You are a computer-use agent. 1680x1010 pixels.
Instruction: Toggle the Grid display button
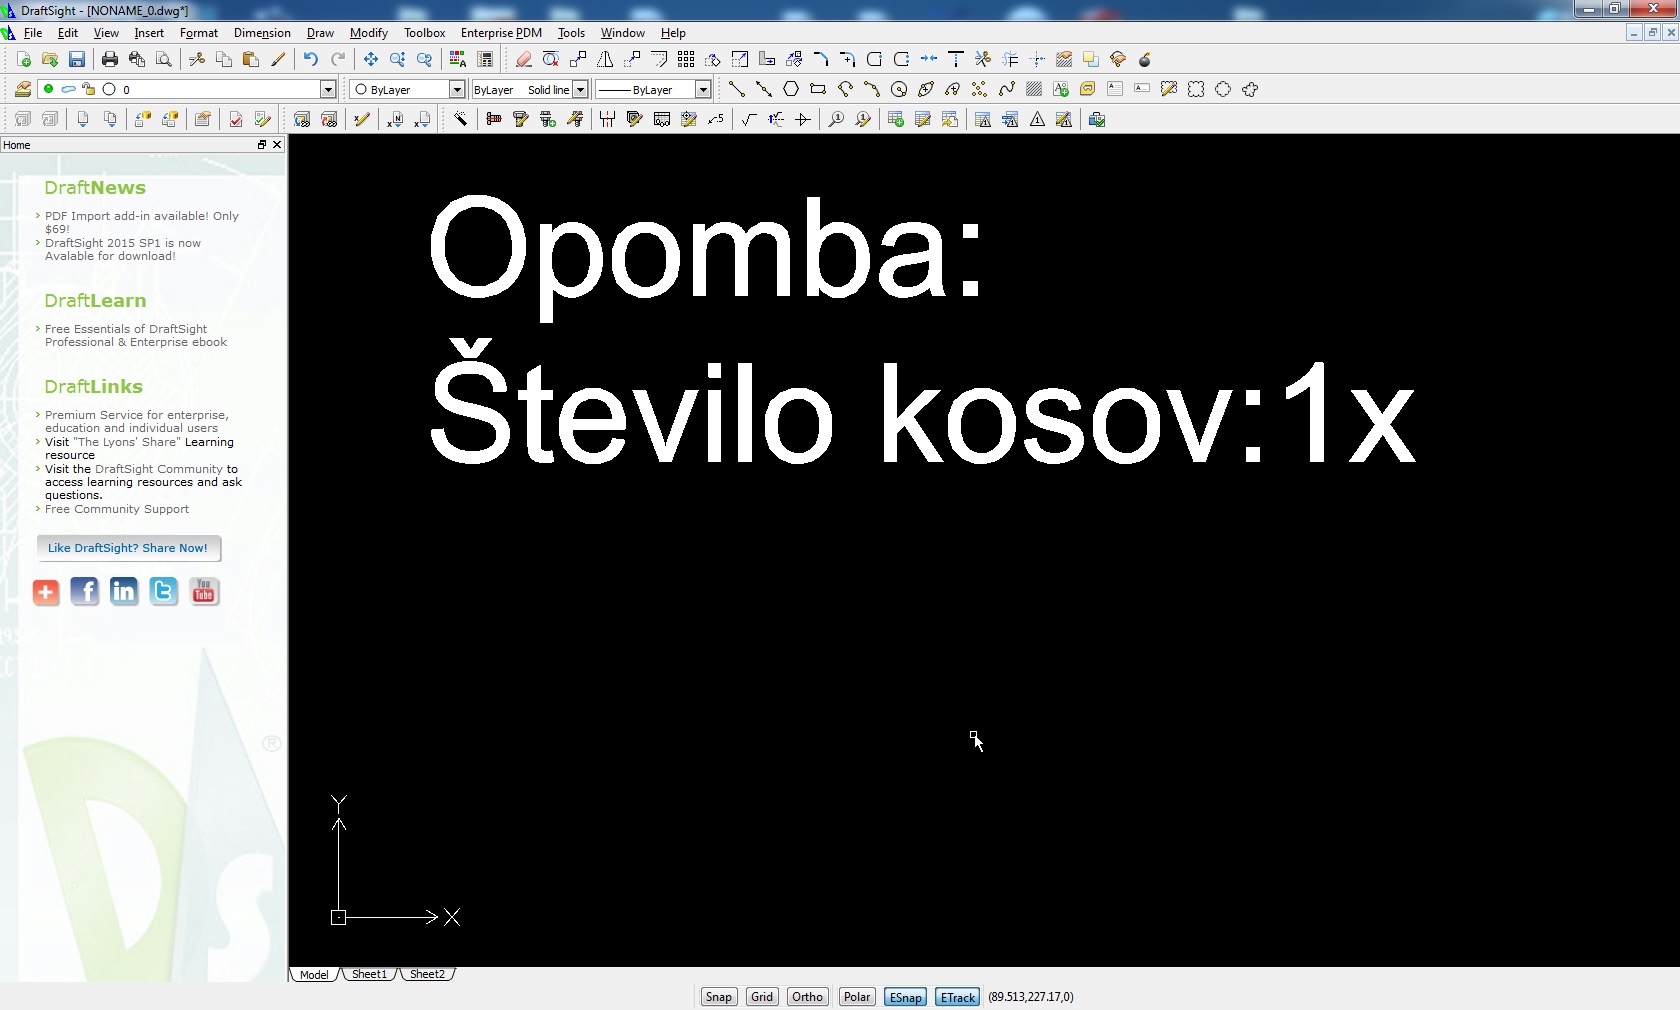762,997
